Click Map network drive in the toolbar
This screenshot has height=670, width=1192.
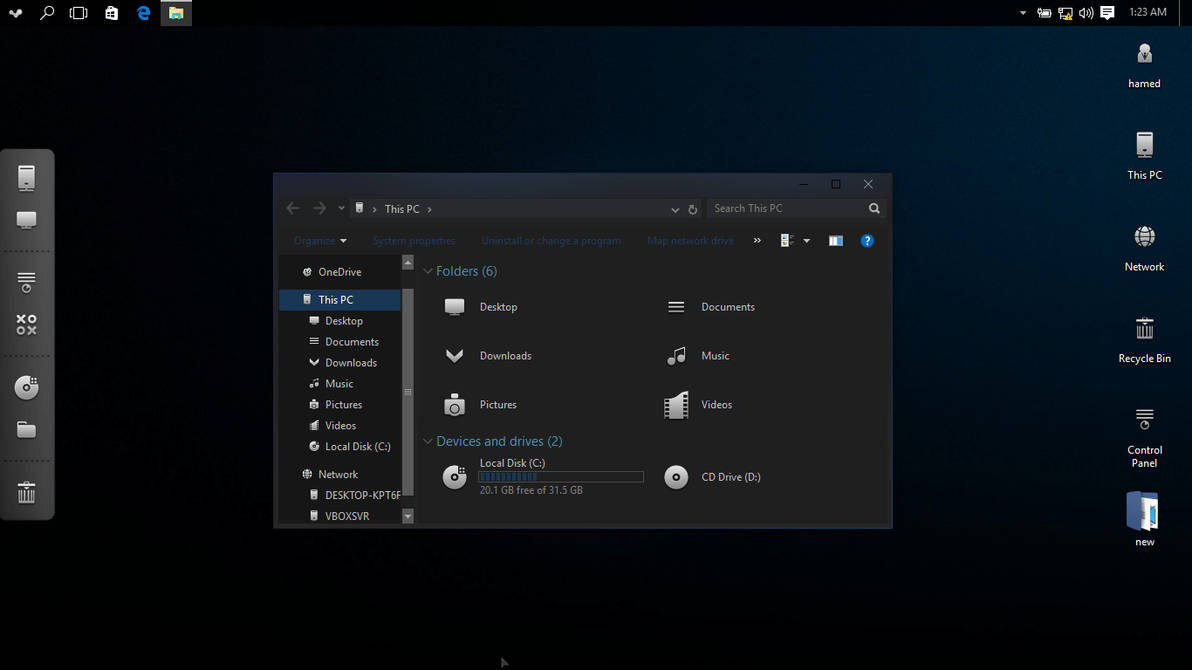(x=689, y=240)
